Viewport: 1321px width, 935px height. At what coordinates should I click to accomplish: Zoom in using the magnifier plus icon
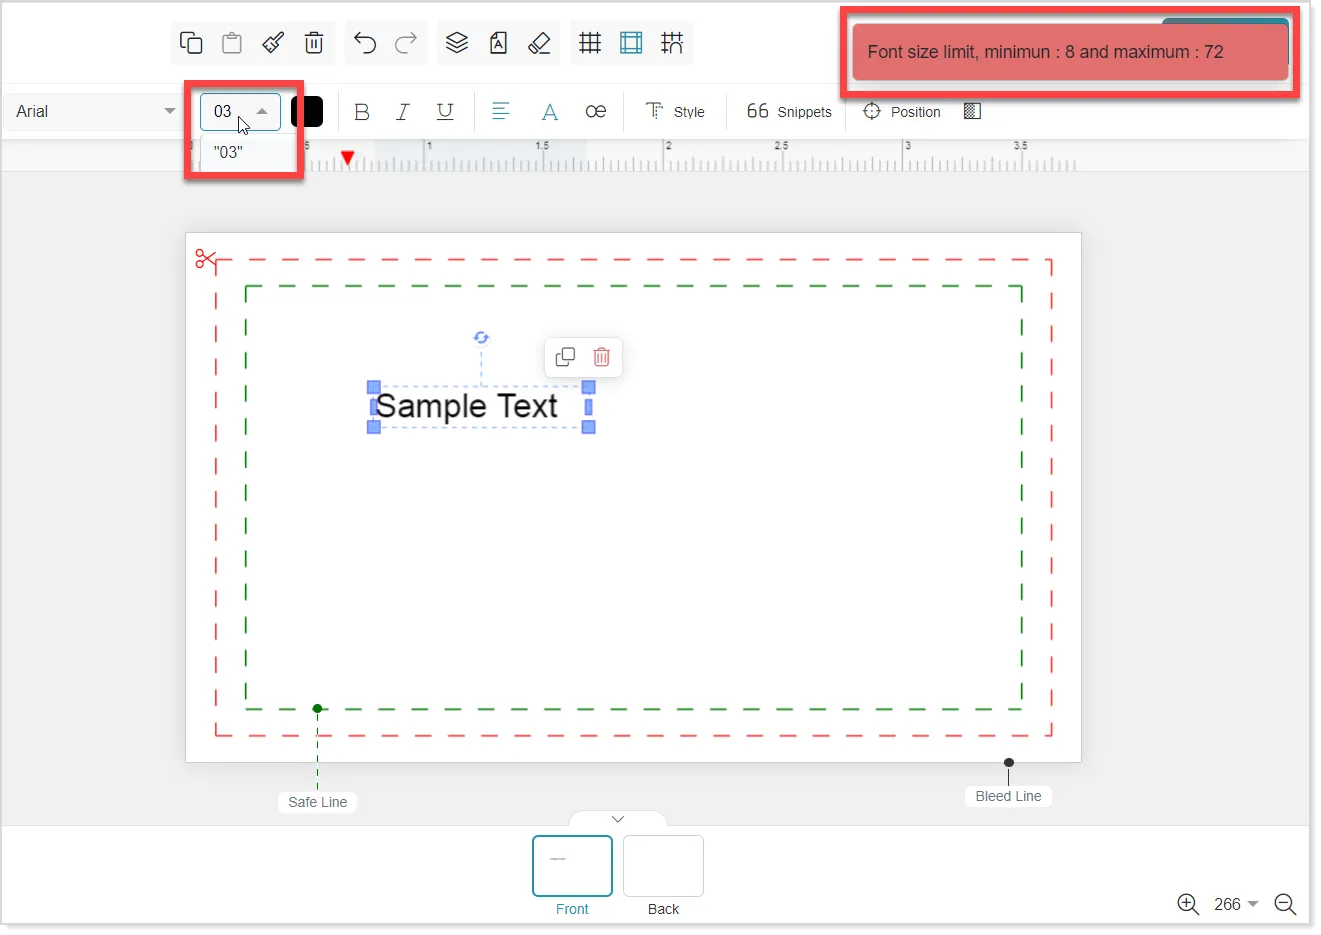click(x=1188, y=904)
